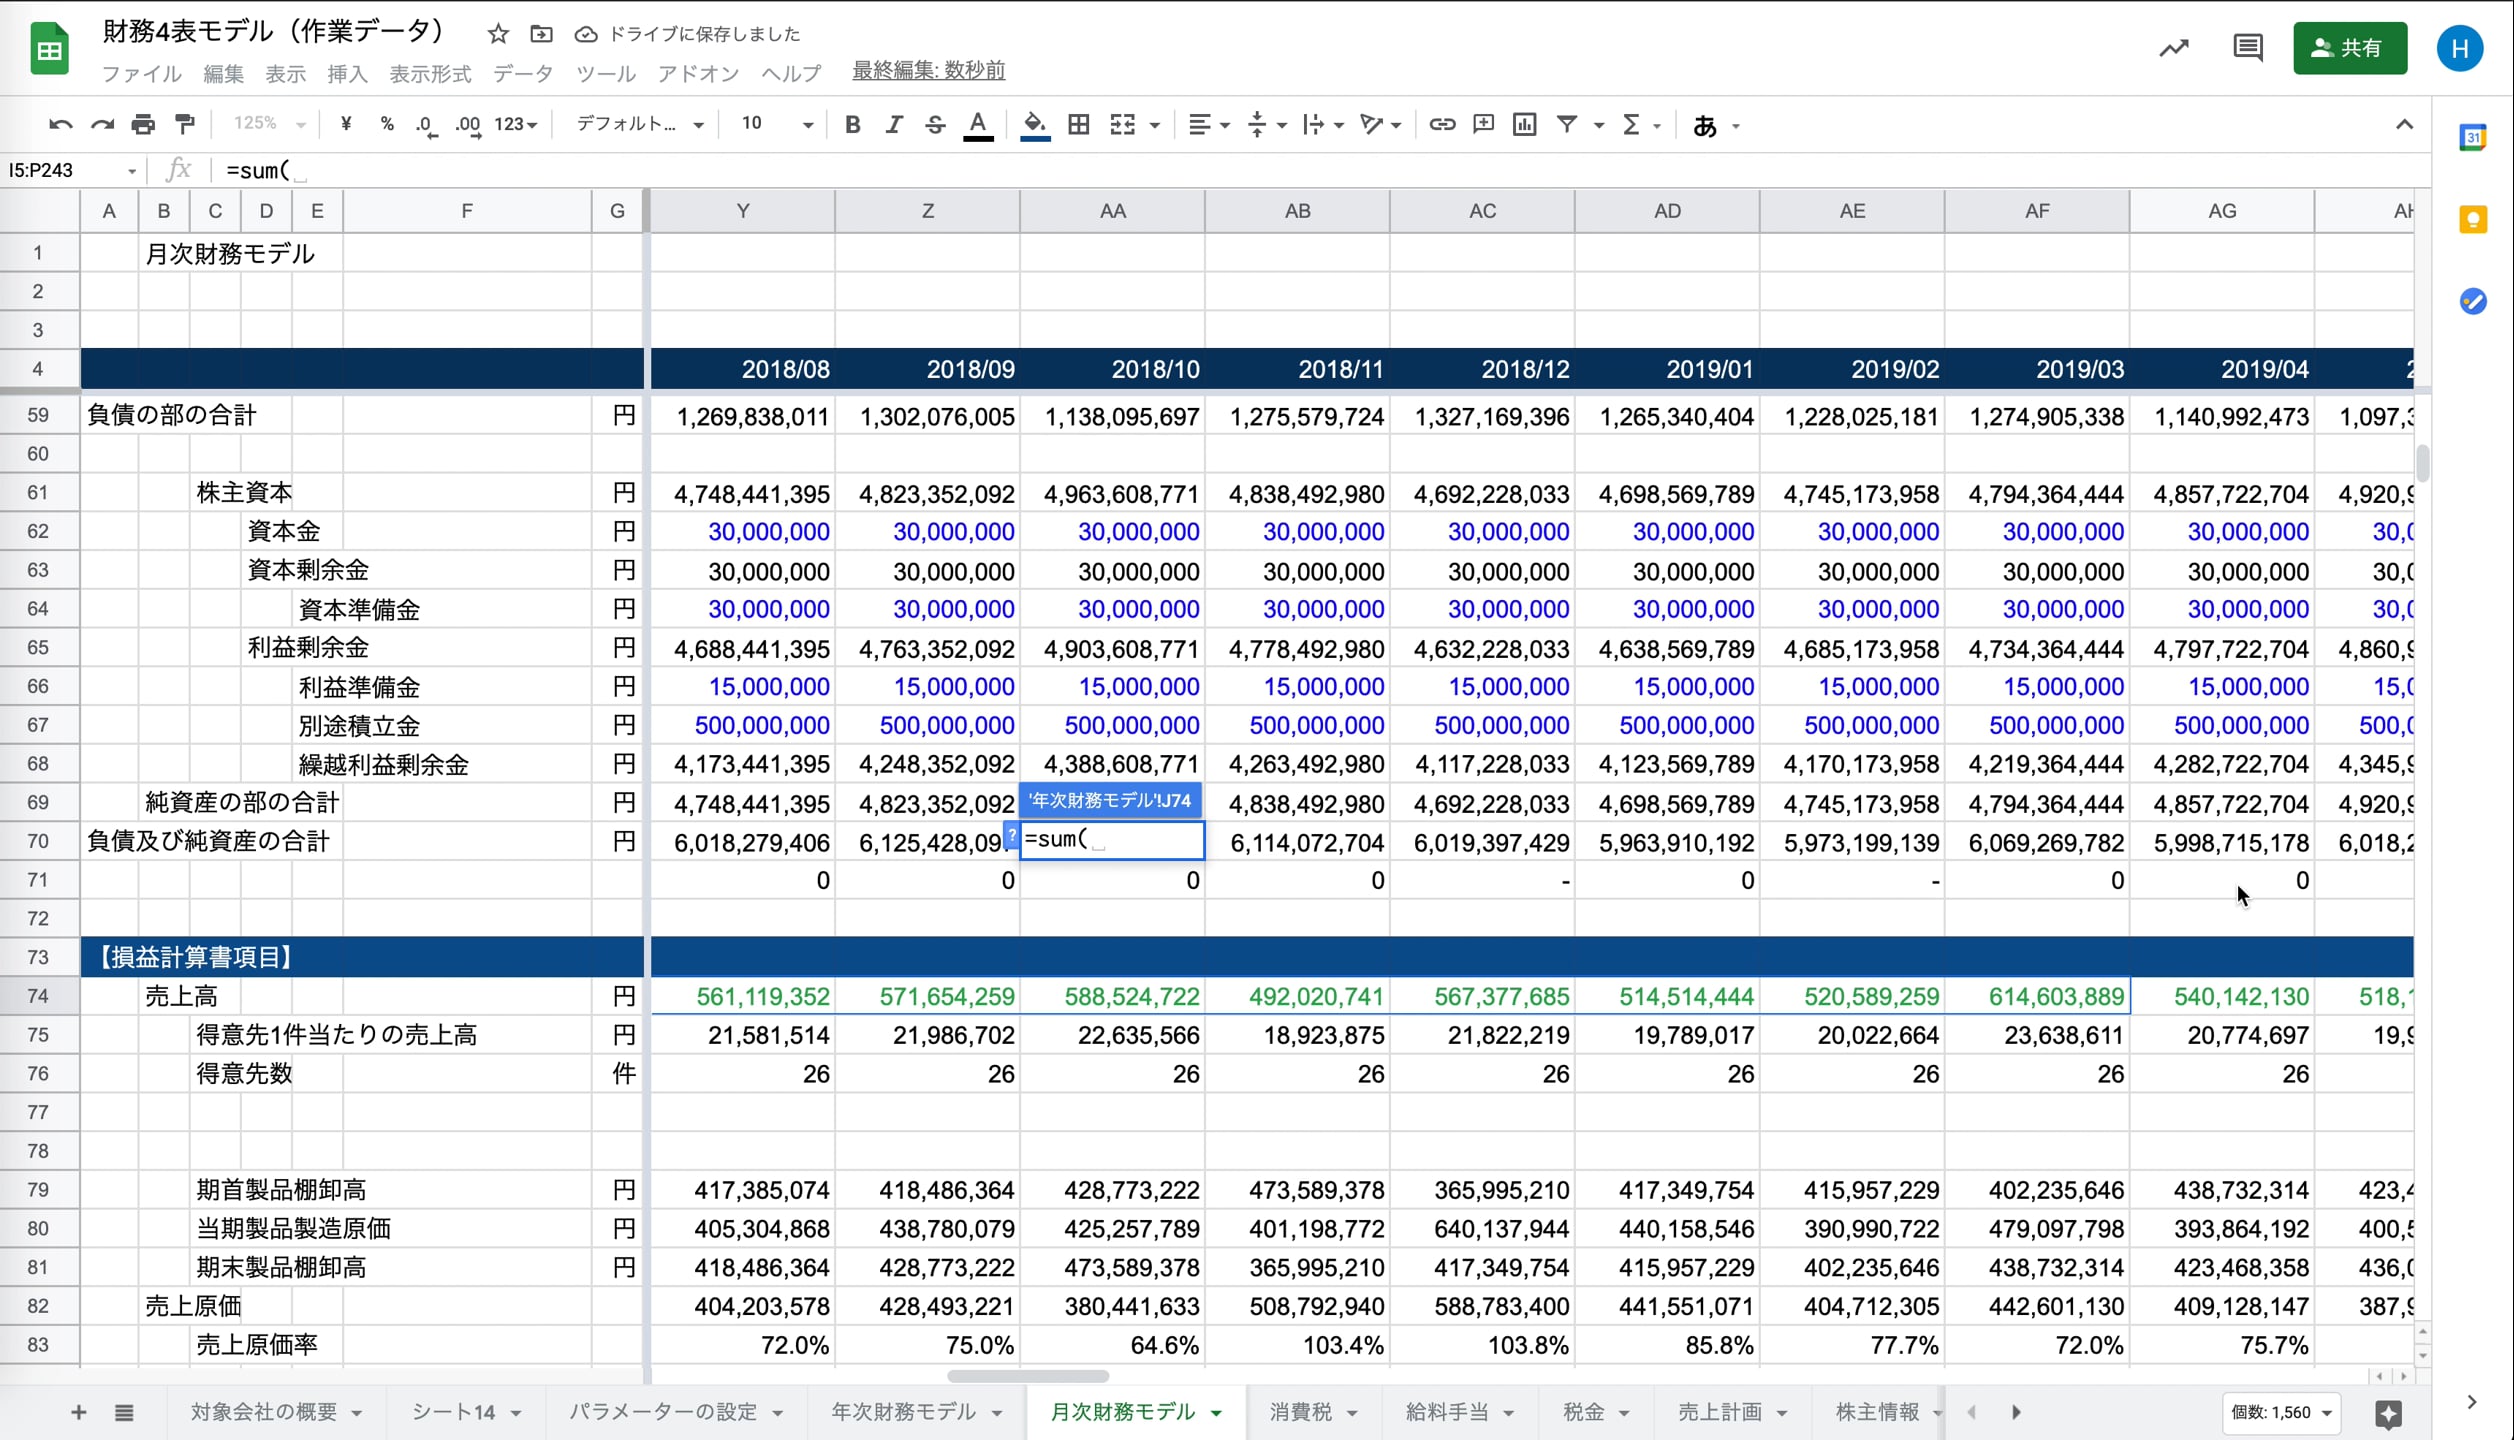Click the green 共有 share button
Screen dimensions: 2514x1440
[2349, 48]
